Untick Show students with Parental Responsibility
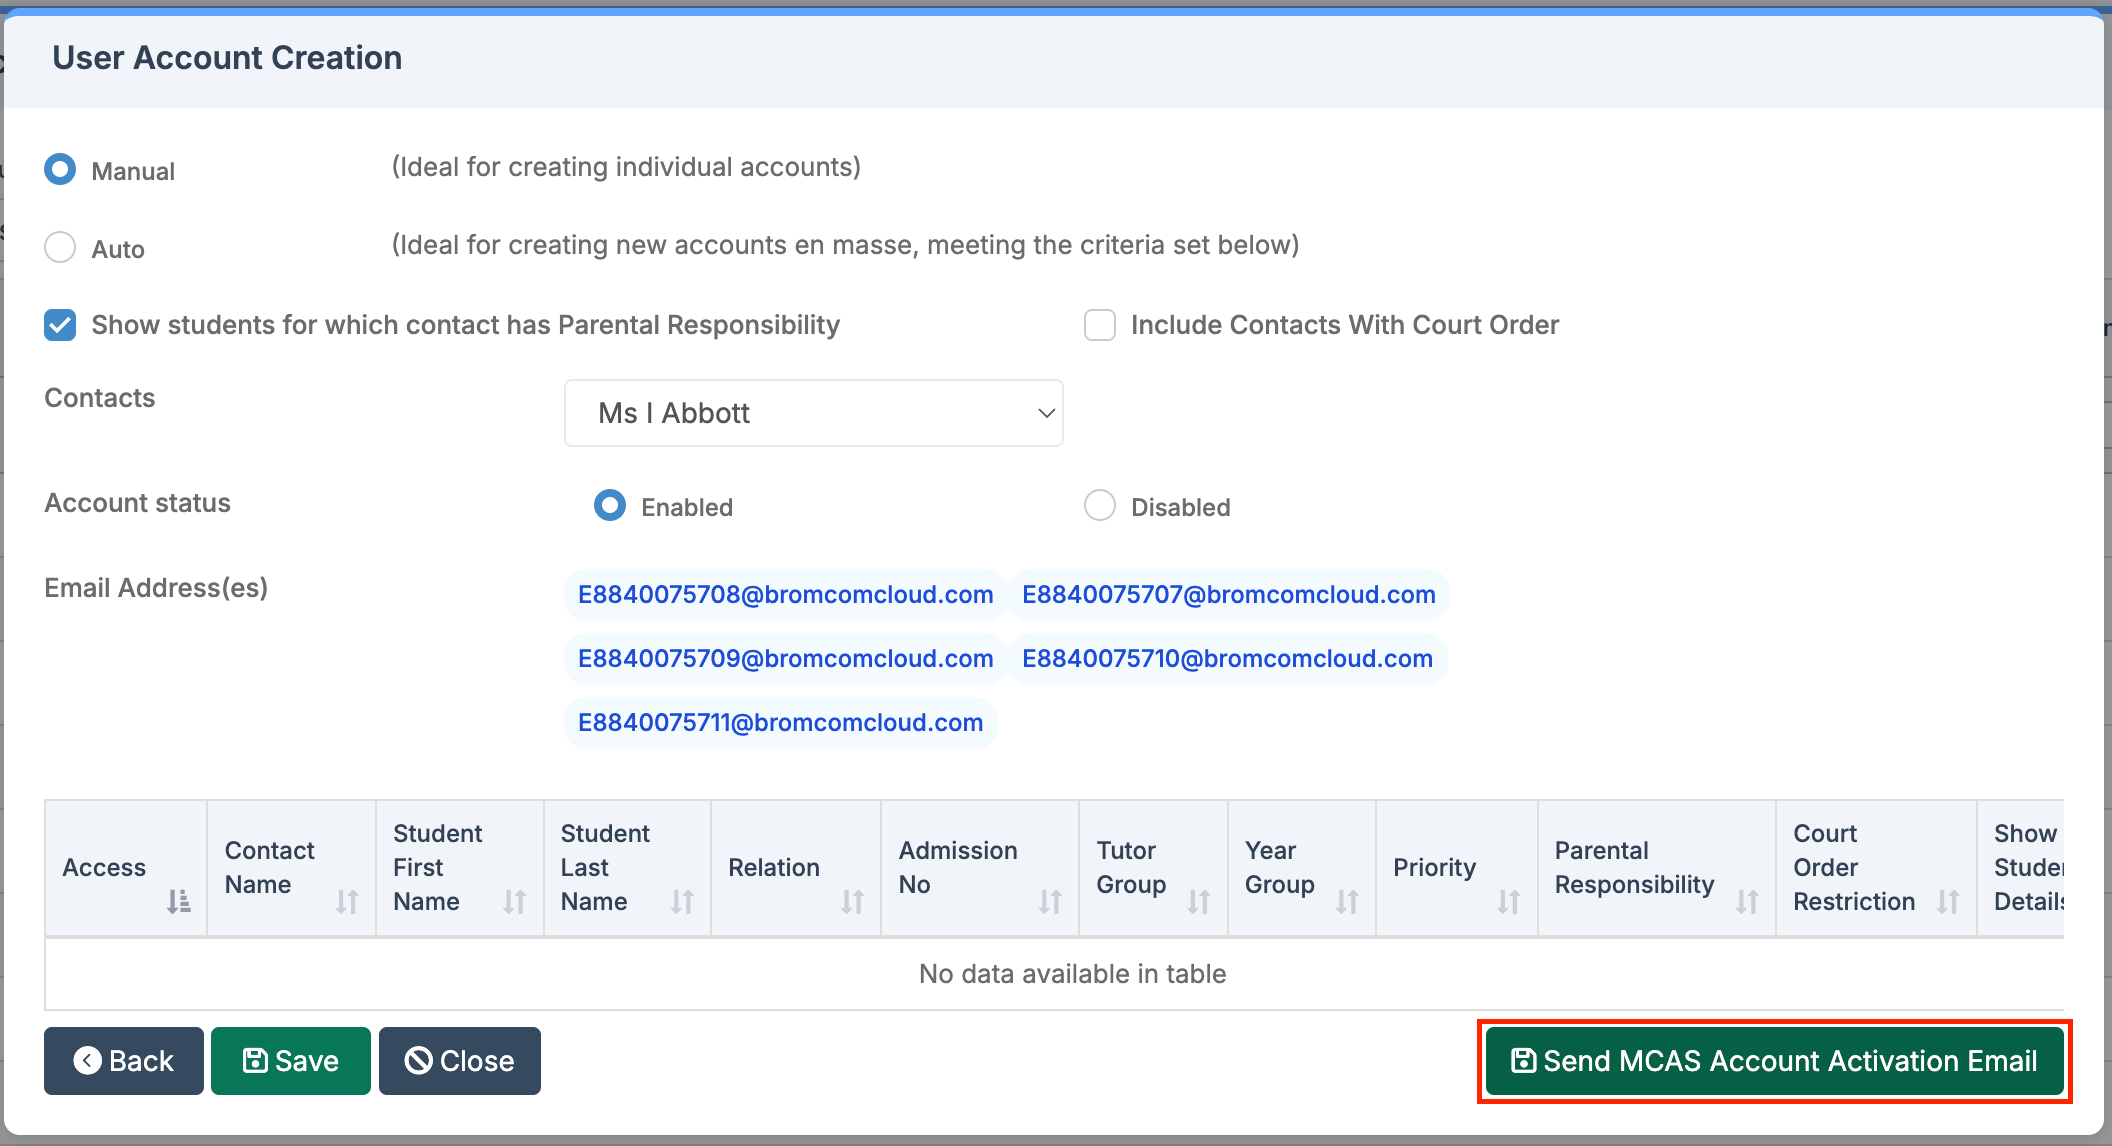This screenshot has width=2112, height=1146. tap(60, 325)
